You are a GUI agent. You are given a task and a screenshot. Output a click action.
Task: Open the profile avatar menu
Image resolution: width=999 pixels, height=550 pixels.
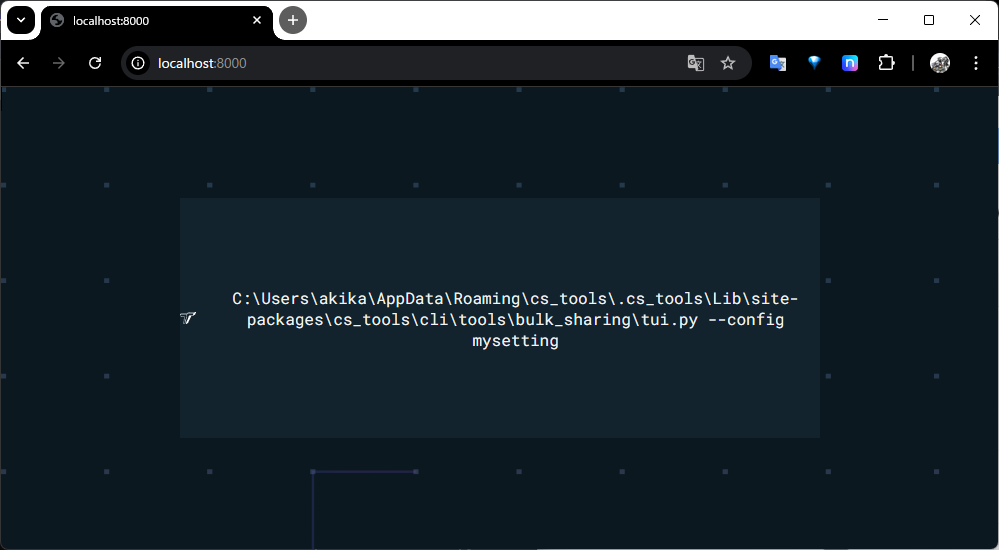pos(940,63)
